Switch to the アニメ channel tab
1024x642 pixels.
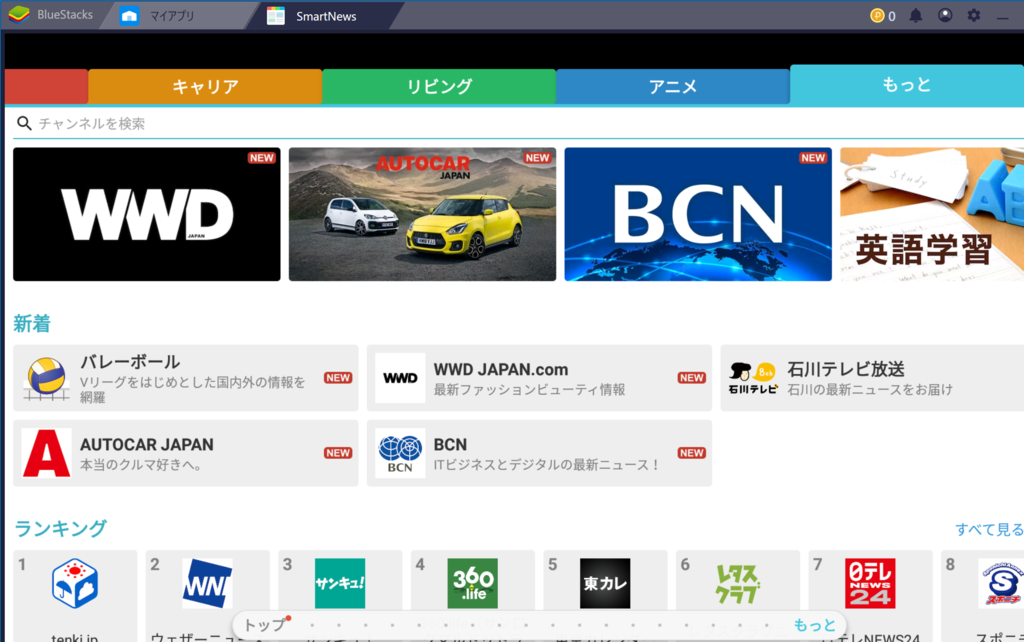(673, 86)
